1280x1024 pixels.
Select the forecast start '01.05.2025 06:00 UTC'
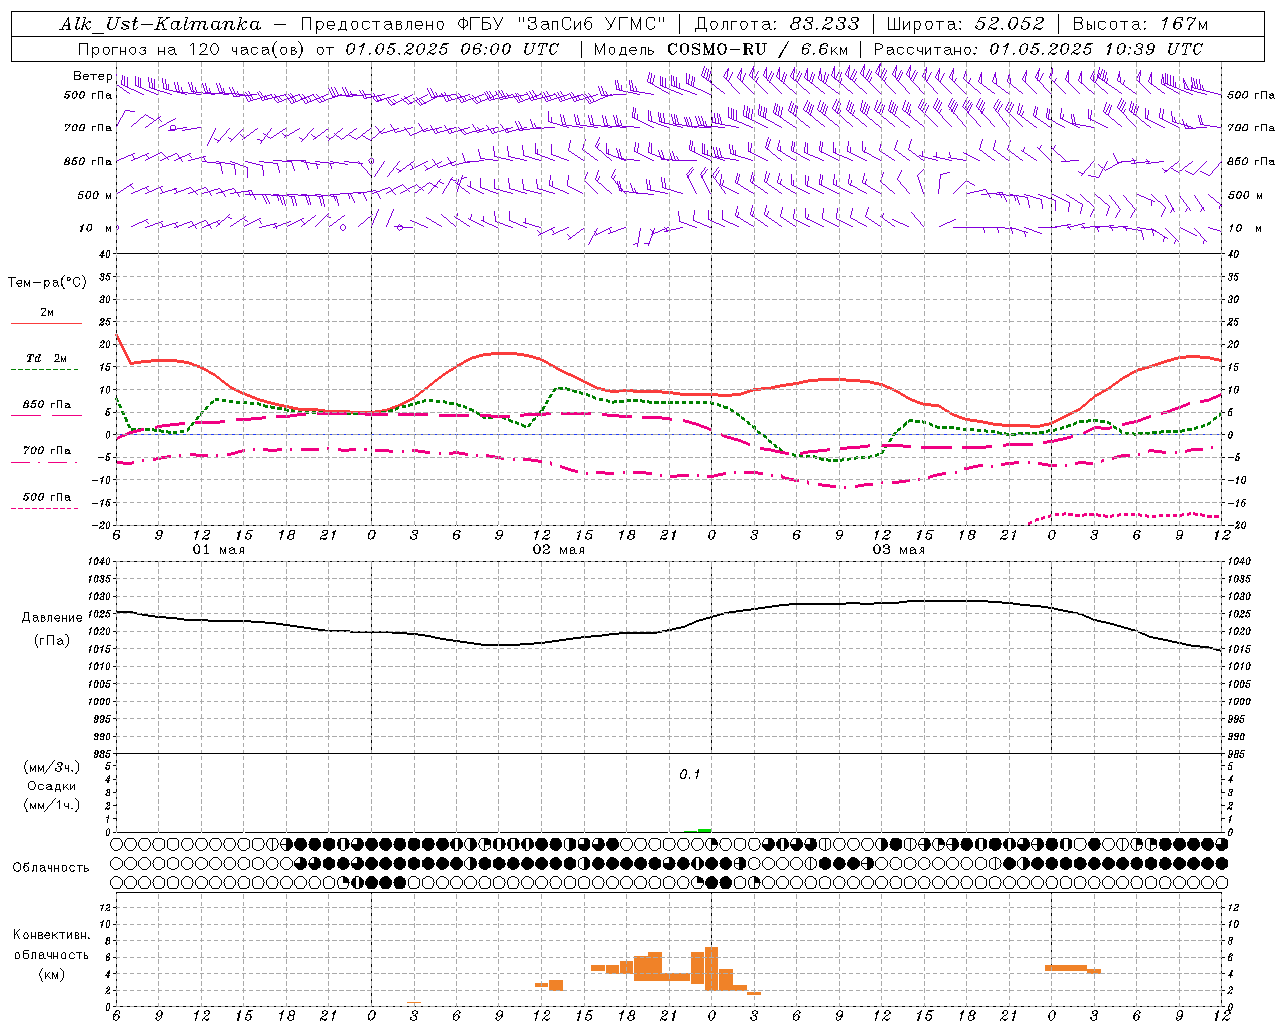coord(452,49)
